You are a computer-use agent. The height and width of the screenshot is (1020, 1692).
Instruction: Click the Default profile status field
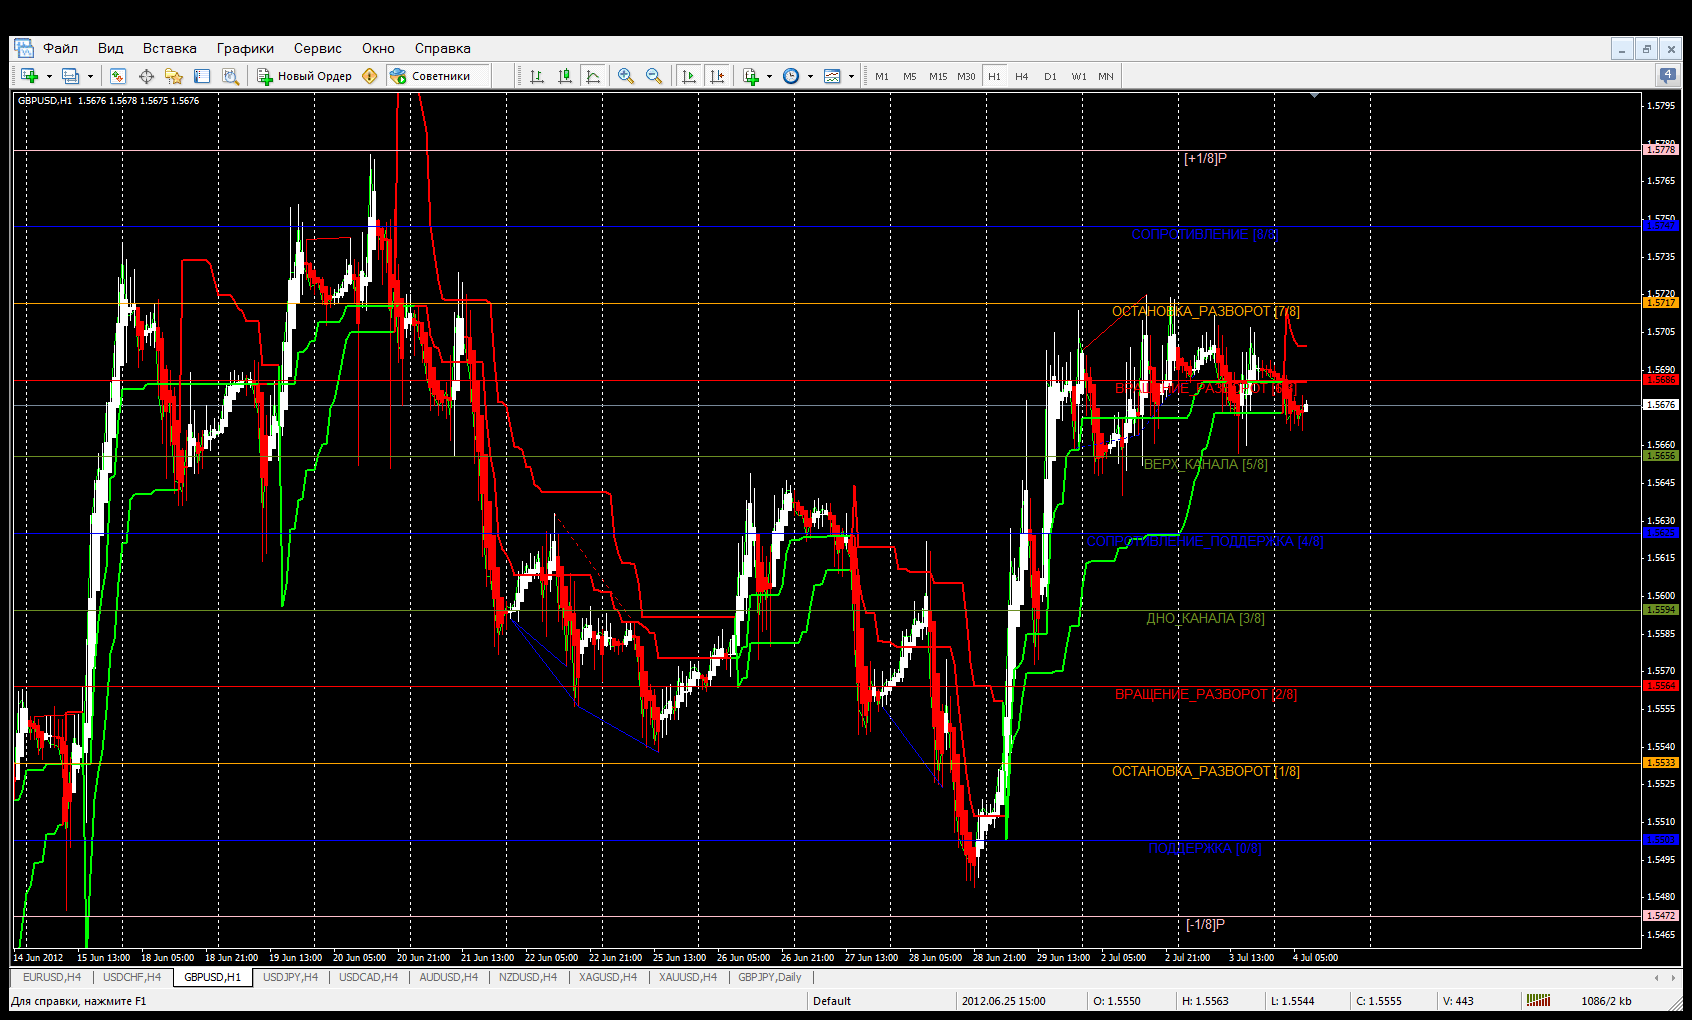click(881, 1000)
